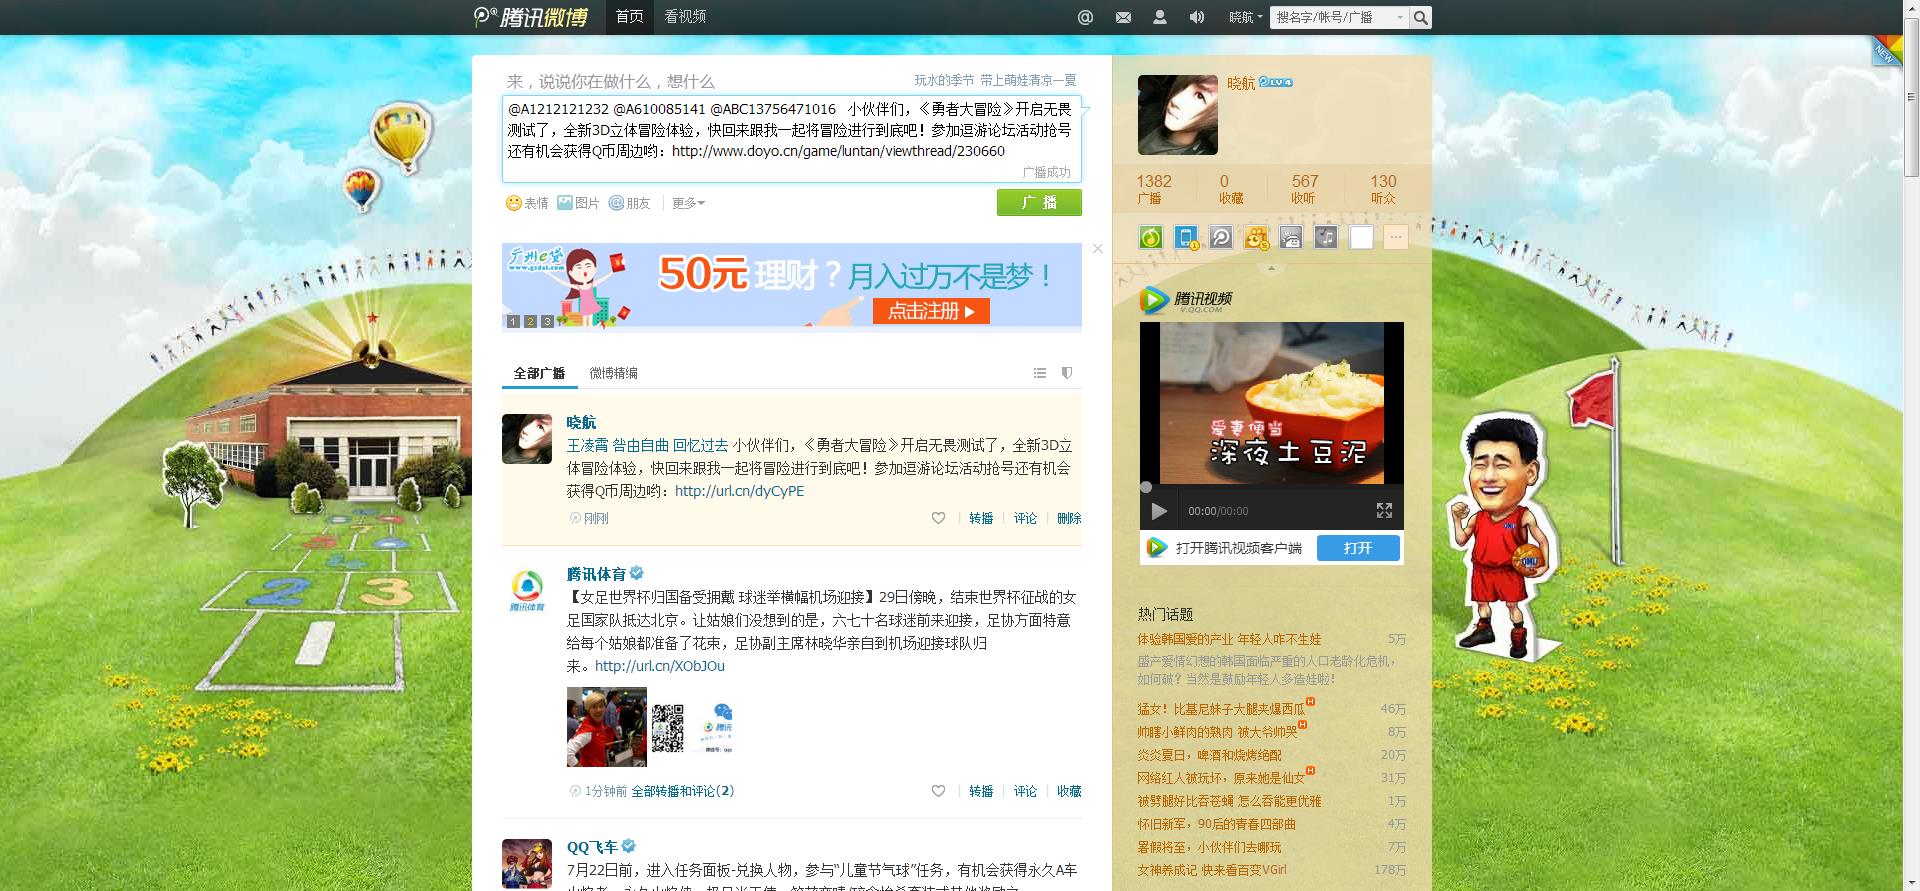Click 转播 on 晓航's post
1920x891 pixels.
pyautogui.click(x=981, y=518)
